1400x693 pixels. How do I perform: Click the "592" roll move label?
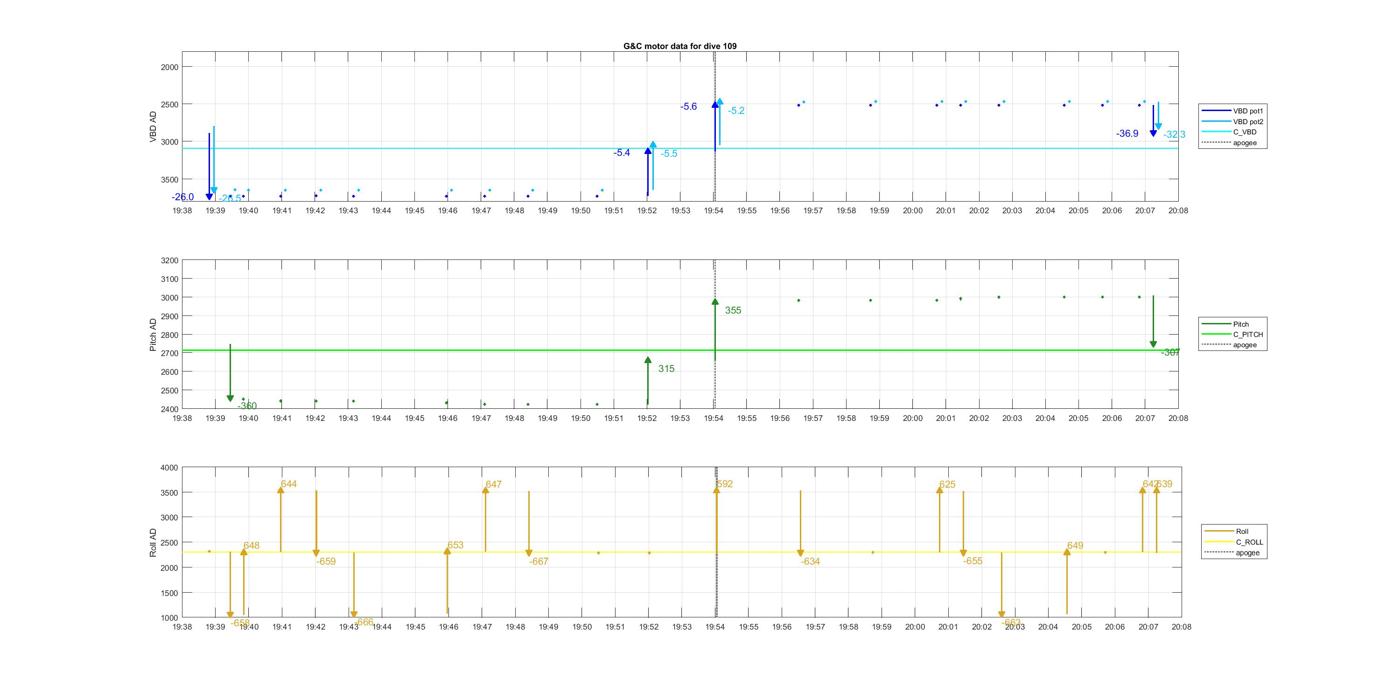pos(725,485)
